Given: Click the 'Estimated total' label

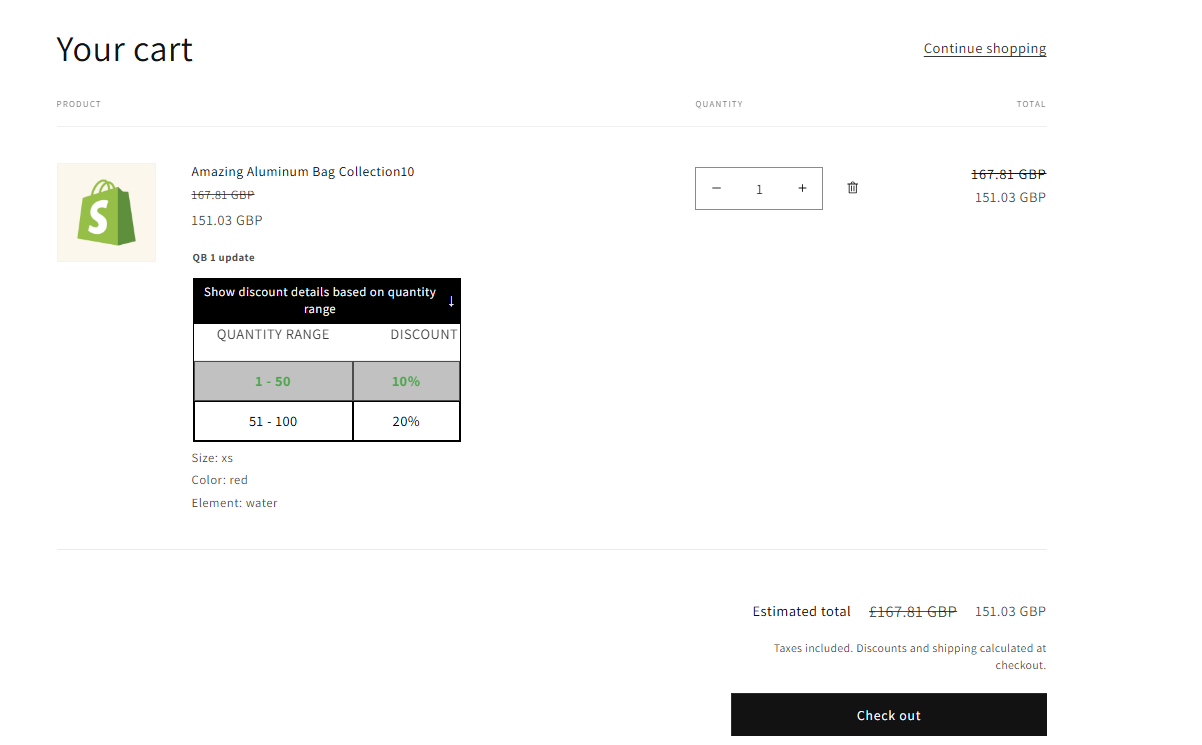Looking at the screenshot, I should point(801,612).
